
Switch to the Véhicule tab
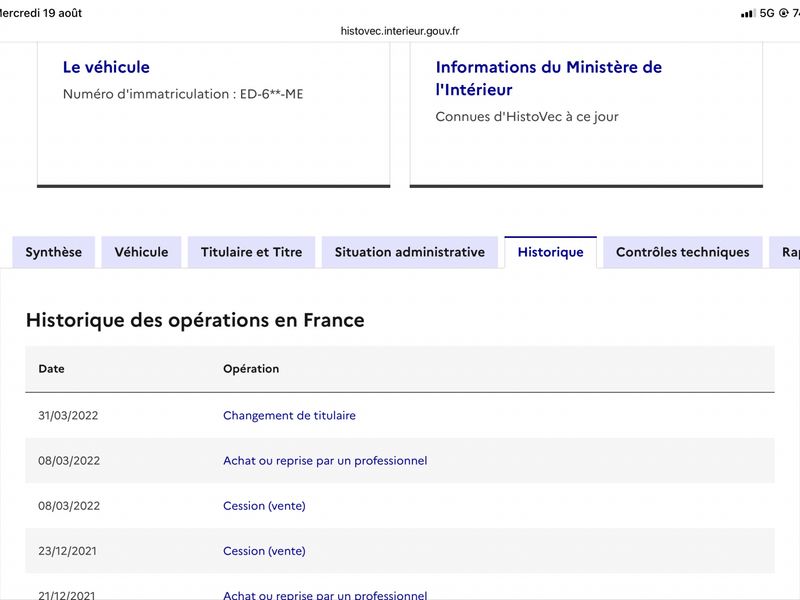coord(141,252)
